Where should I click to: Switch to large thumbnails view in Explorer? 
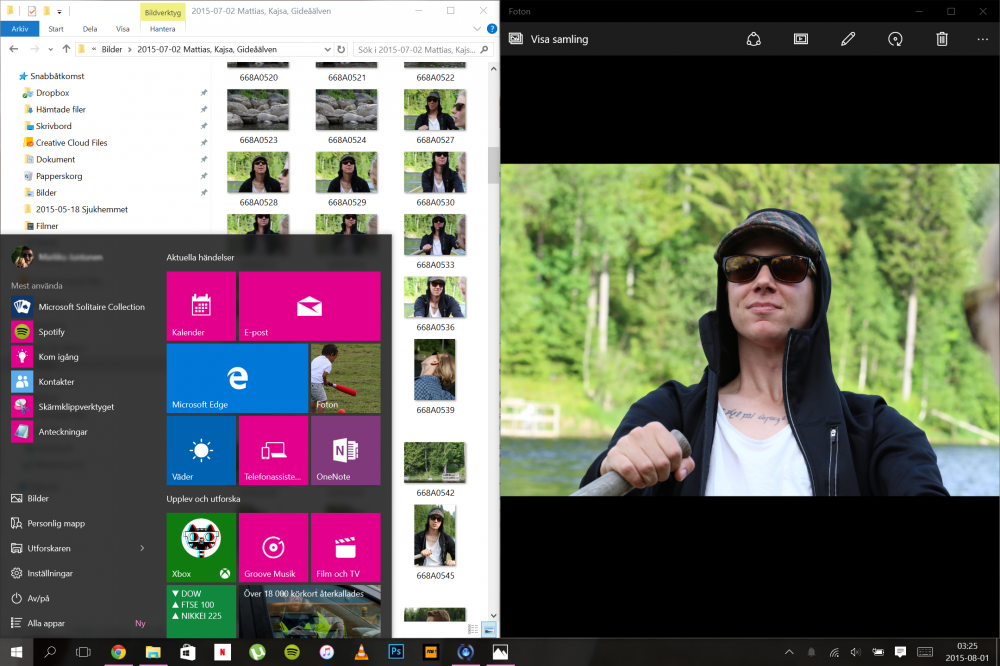[489, 629]
